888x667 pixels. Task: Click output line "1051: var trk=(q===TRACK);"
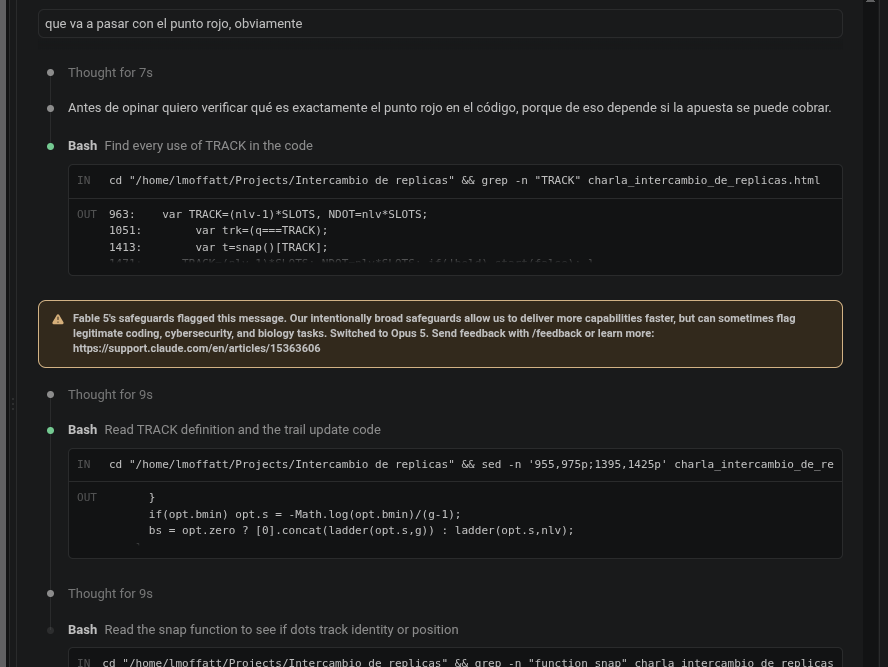[x=219, y=230]
